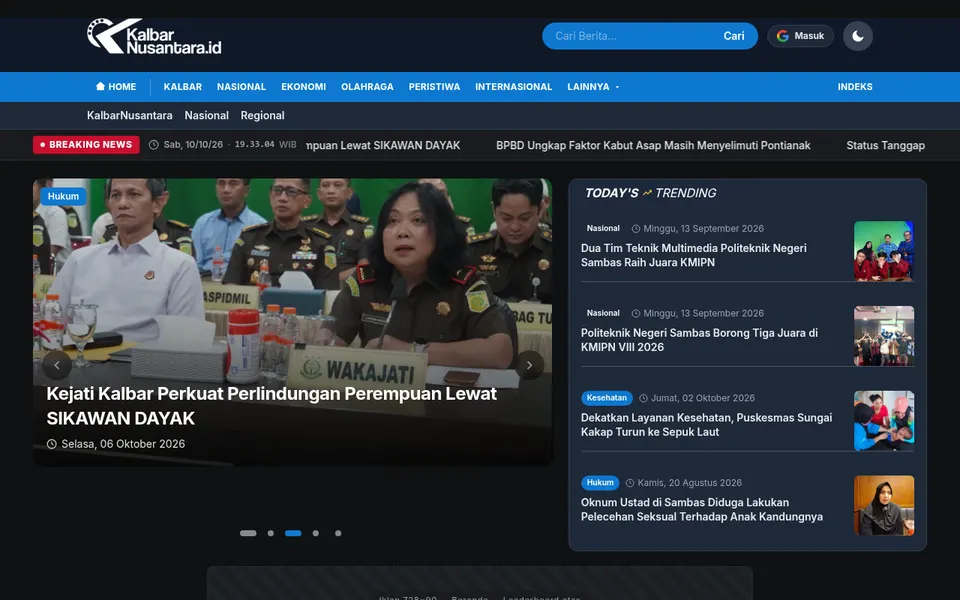Viewport: 960px width, 600px height.
Task: Open the EKONOMI menu item
Action: [x=304, y=87]
